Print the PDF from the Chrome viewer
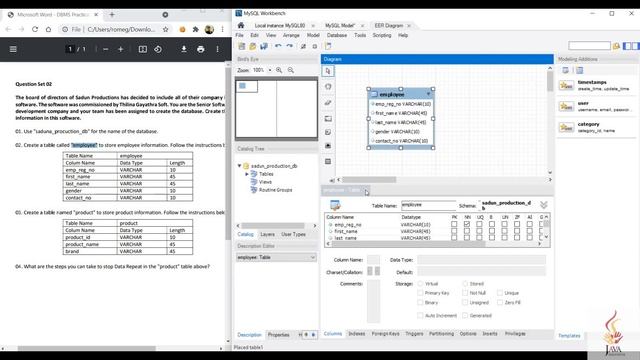The height and width of the screenshot is (360, 640). [200, 49]
